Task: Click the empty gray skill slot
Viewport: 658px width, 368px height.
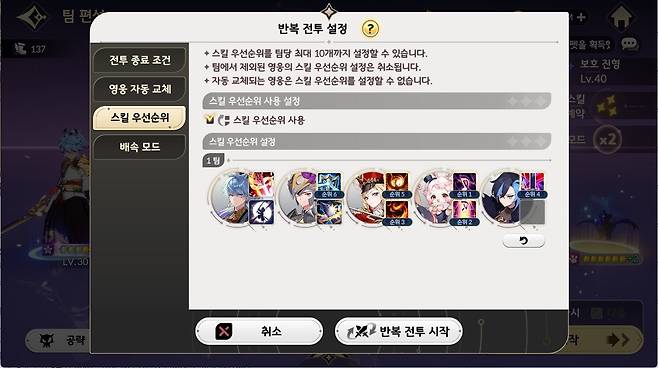Action: pyautogui.click(x=532, y=212)
